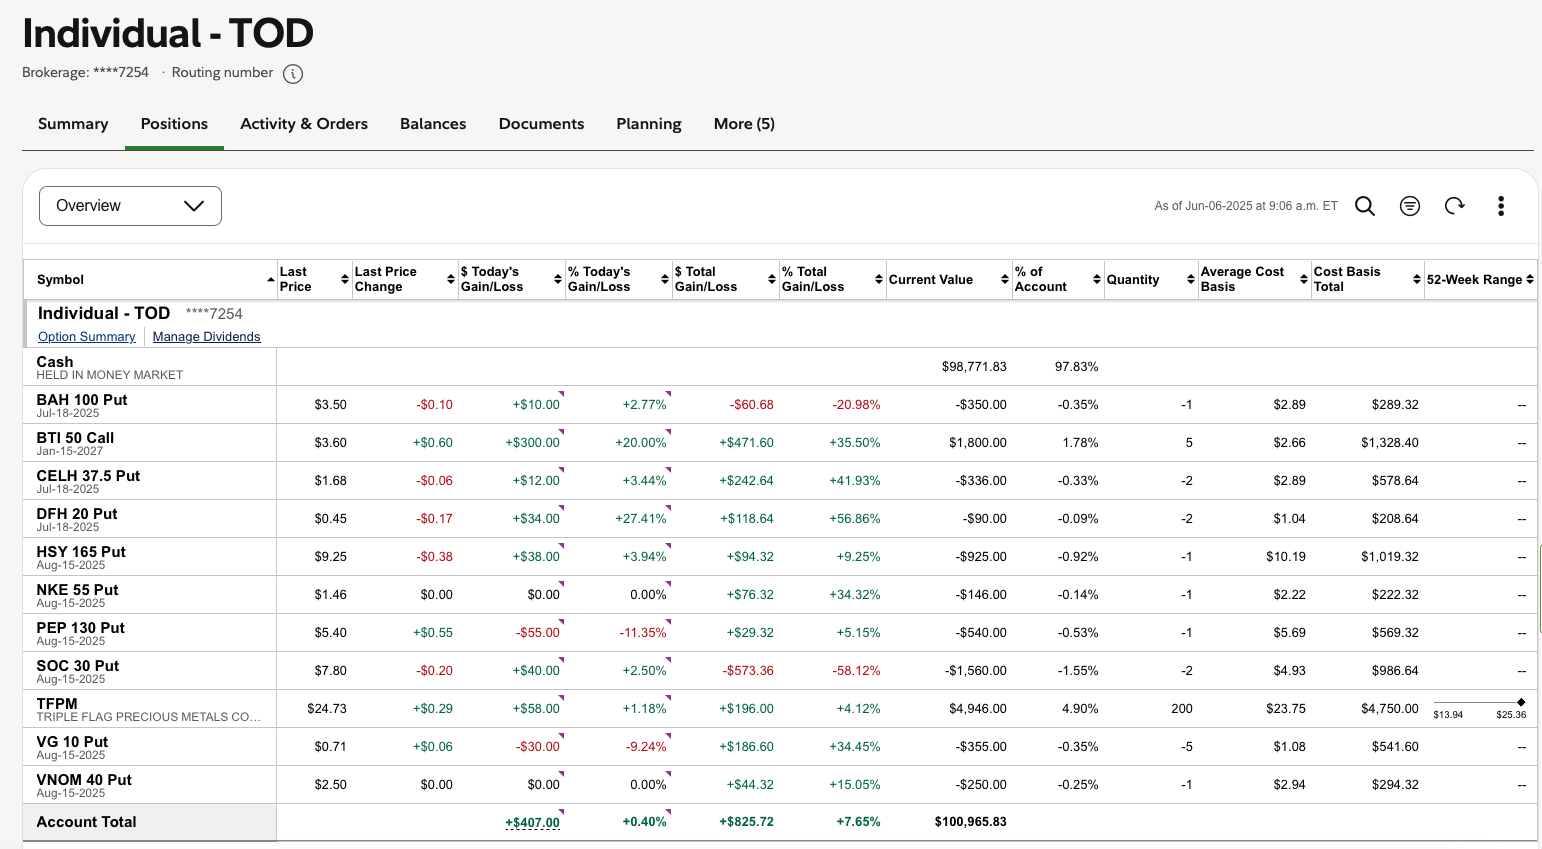The width and height of the screenshot is (1542, 849).
Task: Open the filter icon in toolbar
Action: (x=1410, y=206)
